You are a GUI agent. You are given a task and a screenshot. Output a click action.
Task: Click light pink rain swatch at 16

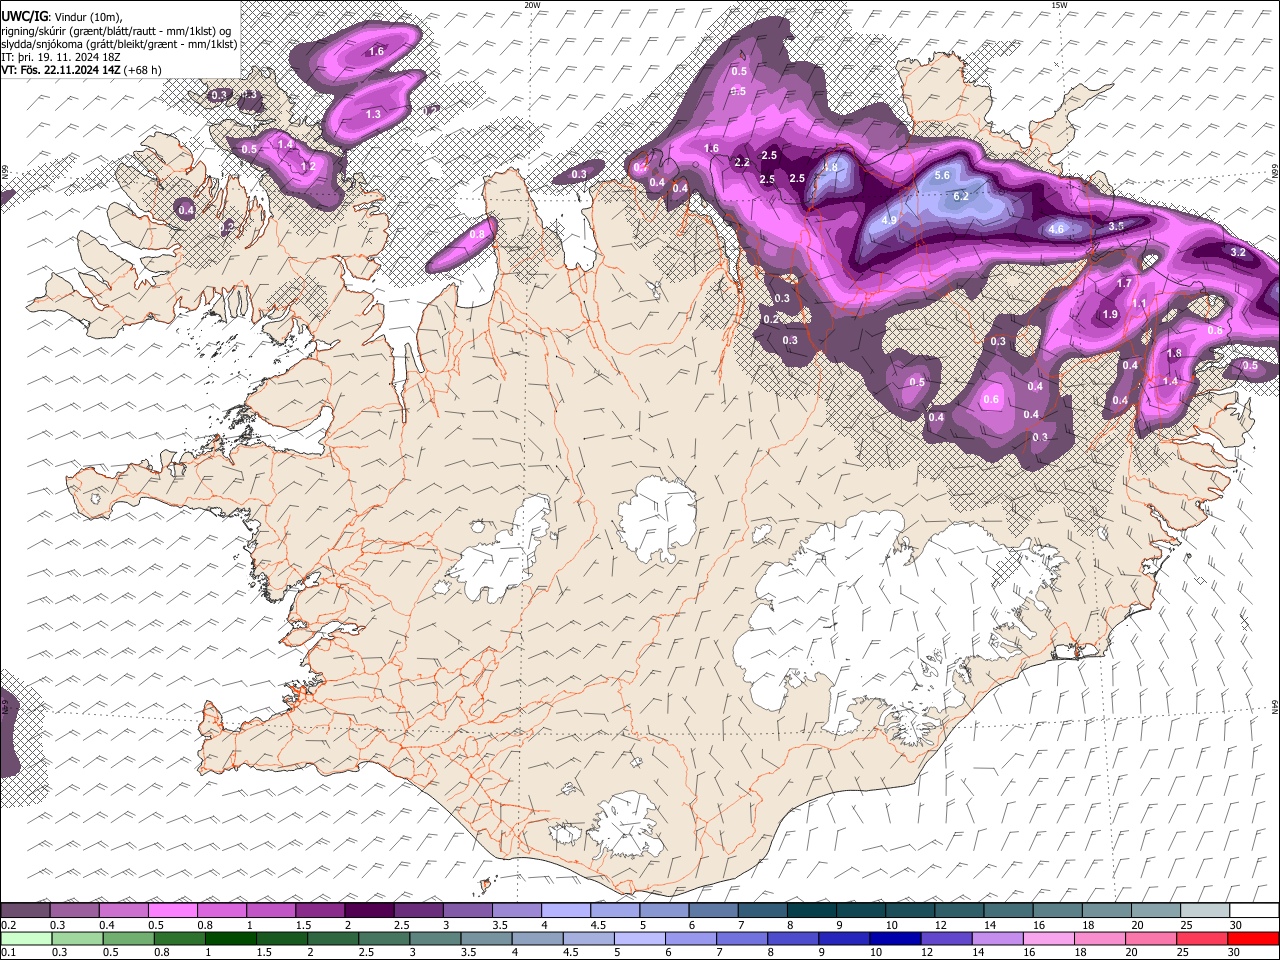point(1048,938)
